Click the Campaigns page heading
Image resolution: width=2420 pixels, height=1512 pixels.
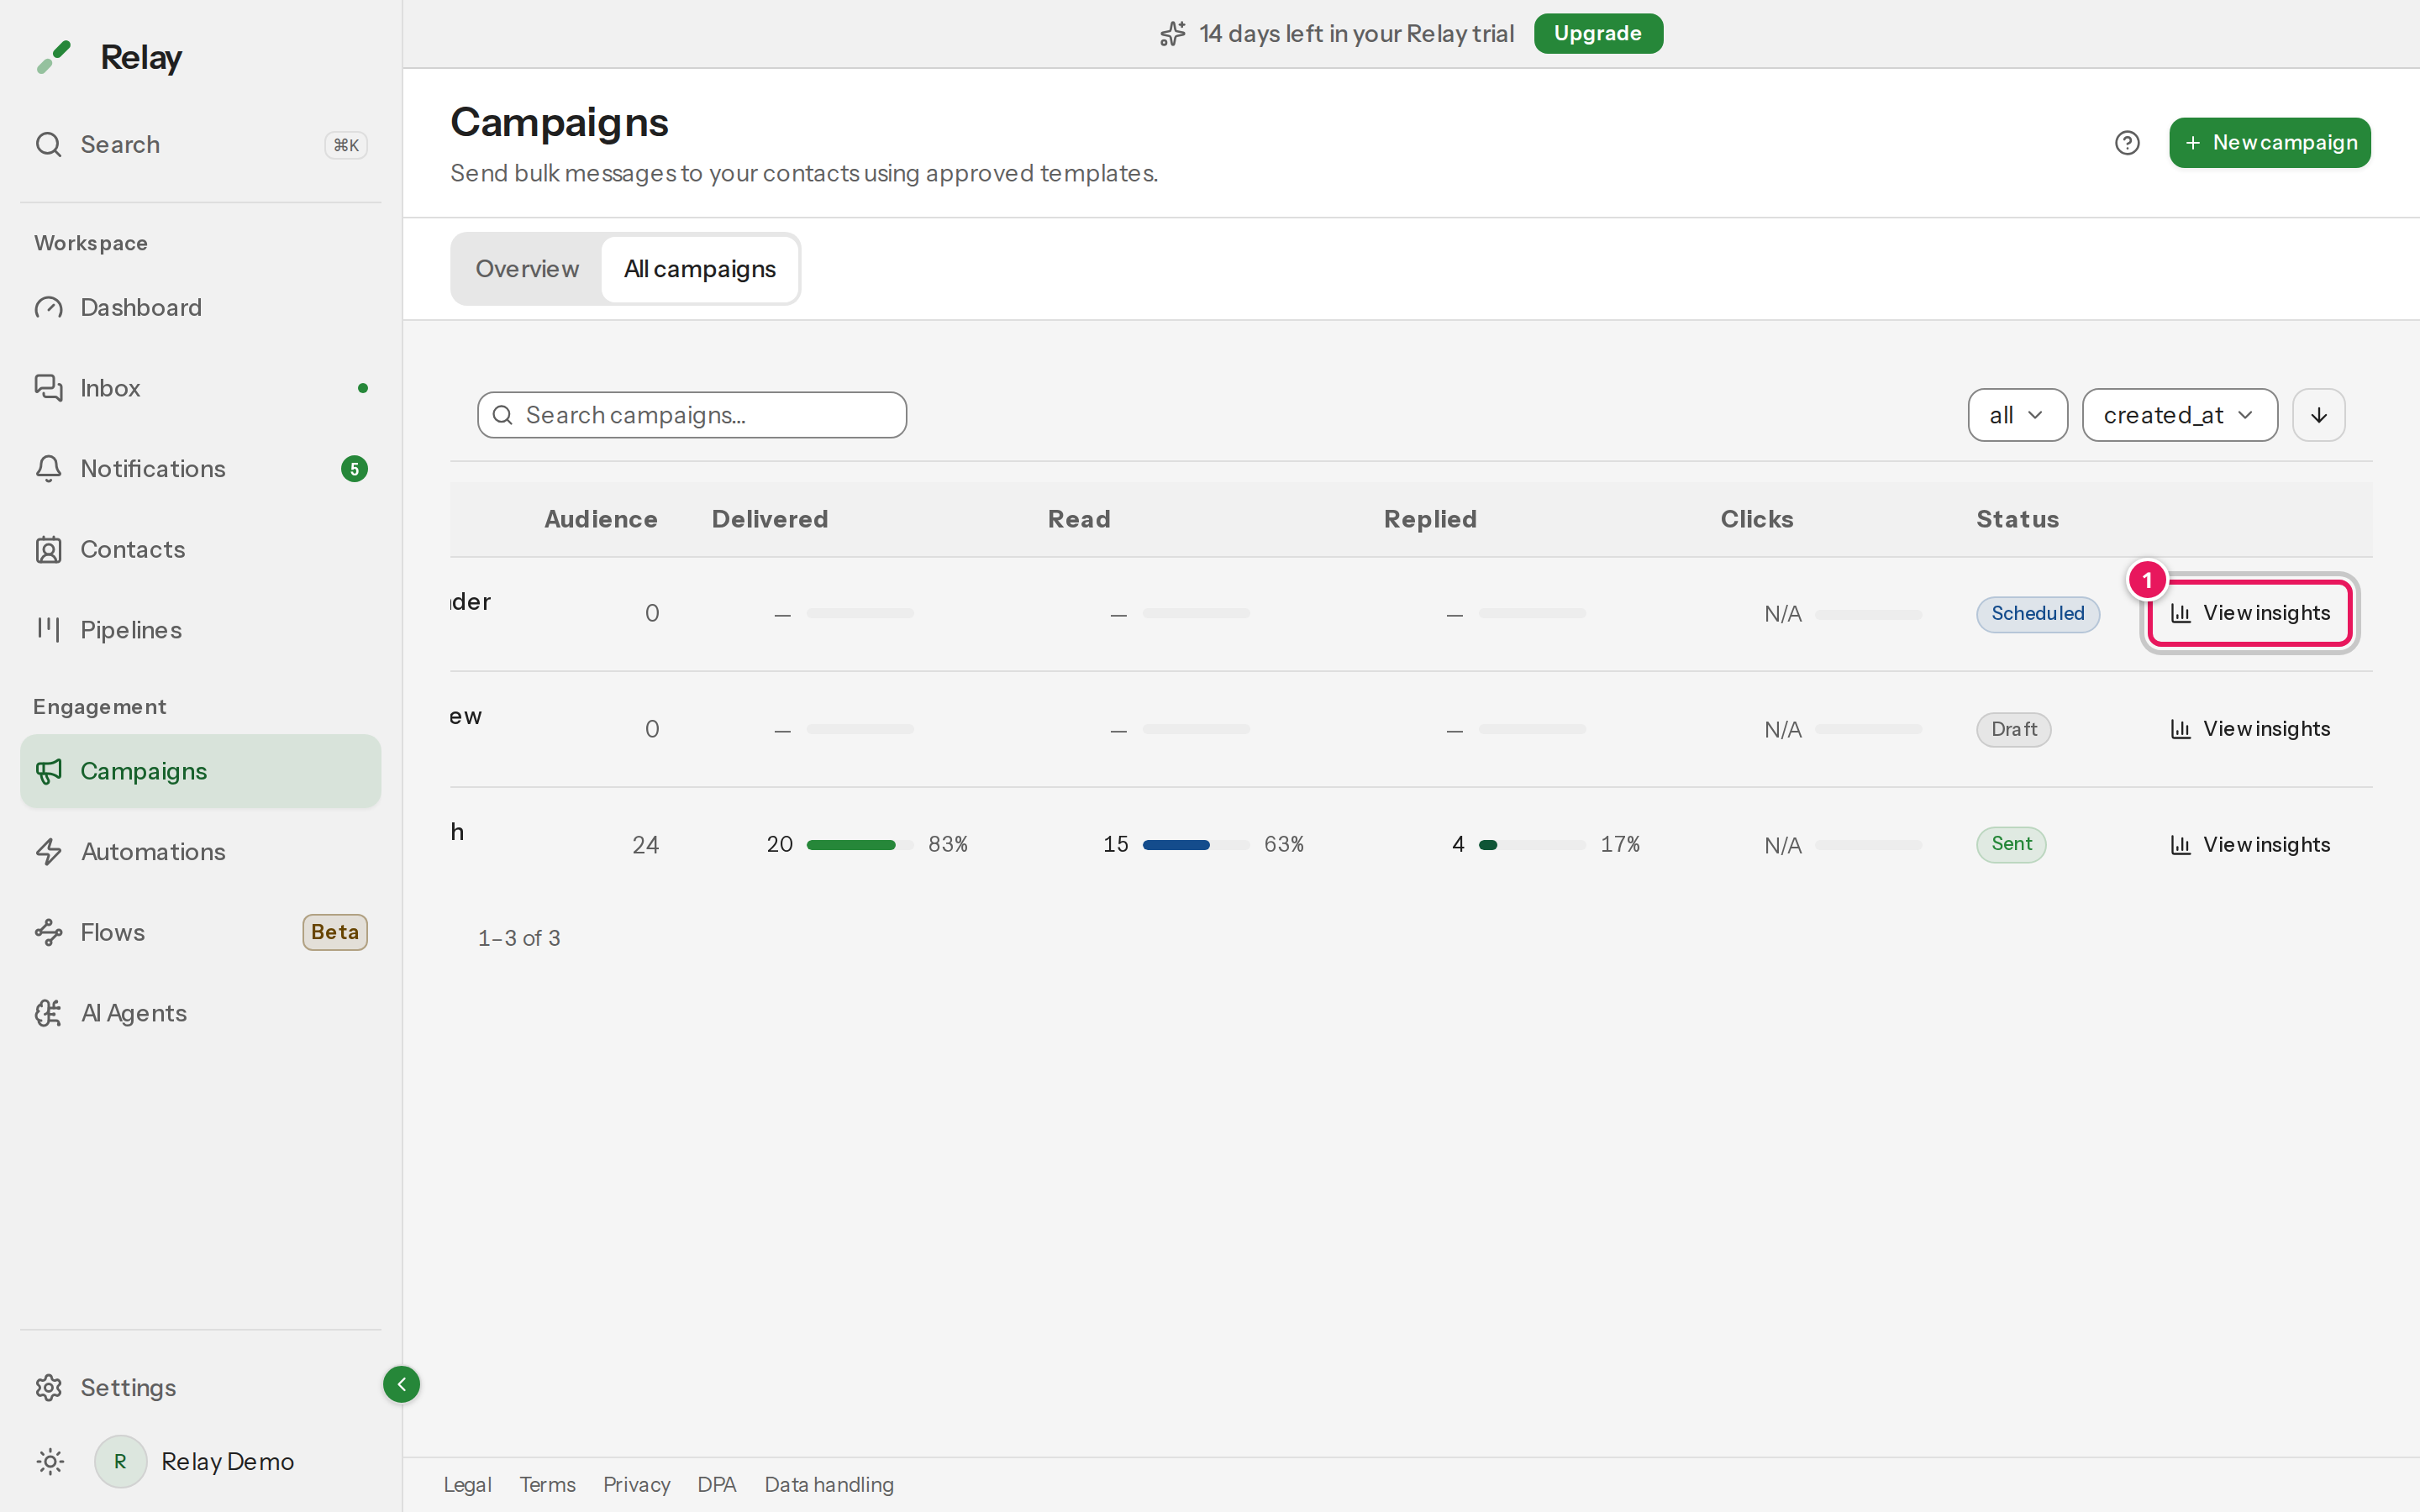559,123
